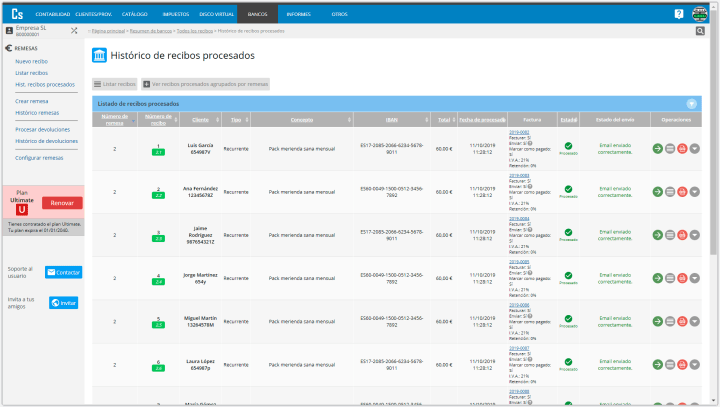Click the gray list icon in Jorge Martínez's row
Viewport: 720px width, 407px height.
tap(670, 278)
